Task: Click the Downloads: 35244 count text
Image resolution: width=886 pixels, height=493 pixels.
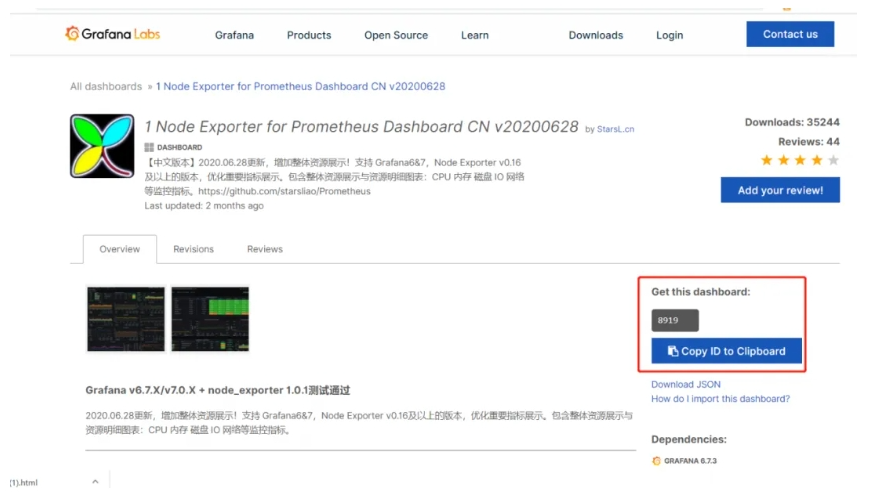Action: [x=792, y=122]
